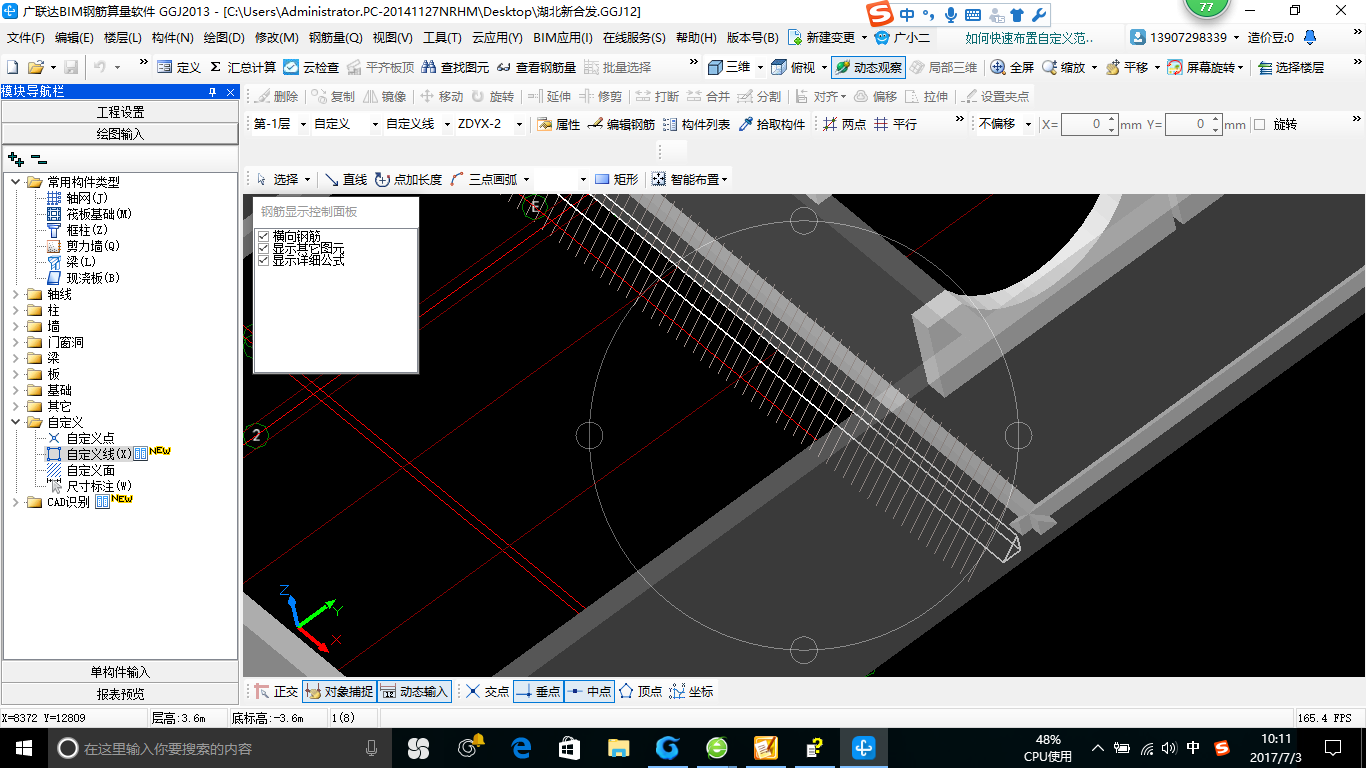1366x768 pixels.
Task: Click expand-all plus icon in navigator
Action: pyautogui.click(x=15, y=158)
